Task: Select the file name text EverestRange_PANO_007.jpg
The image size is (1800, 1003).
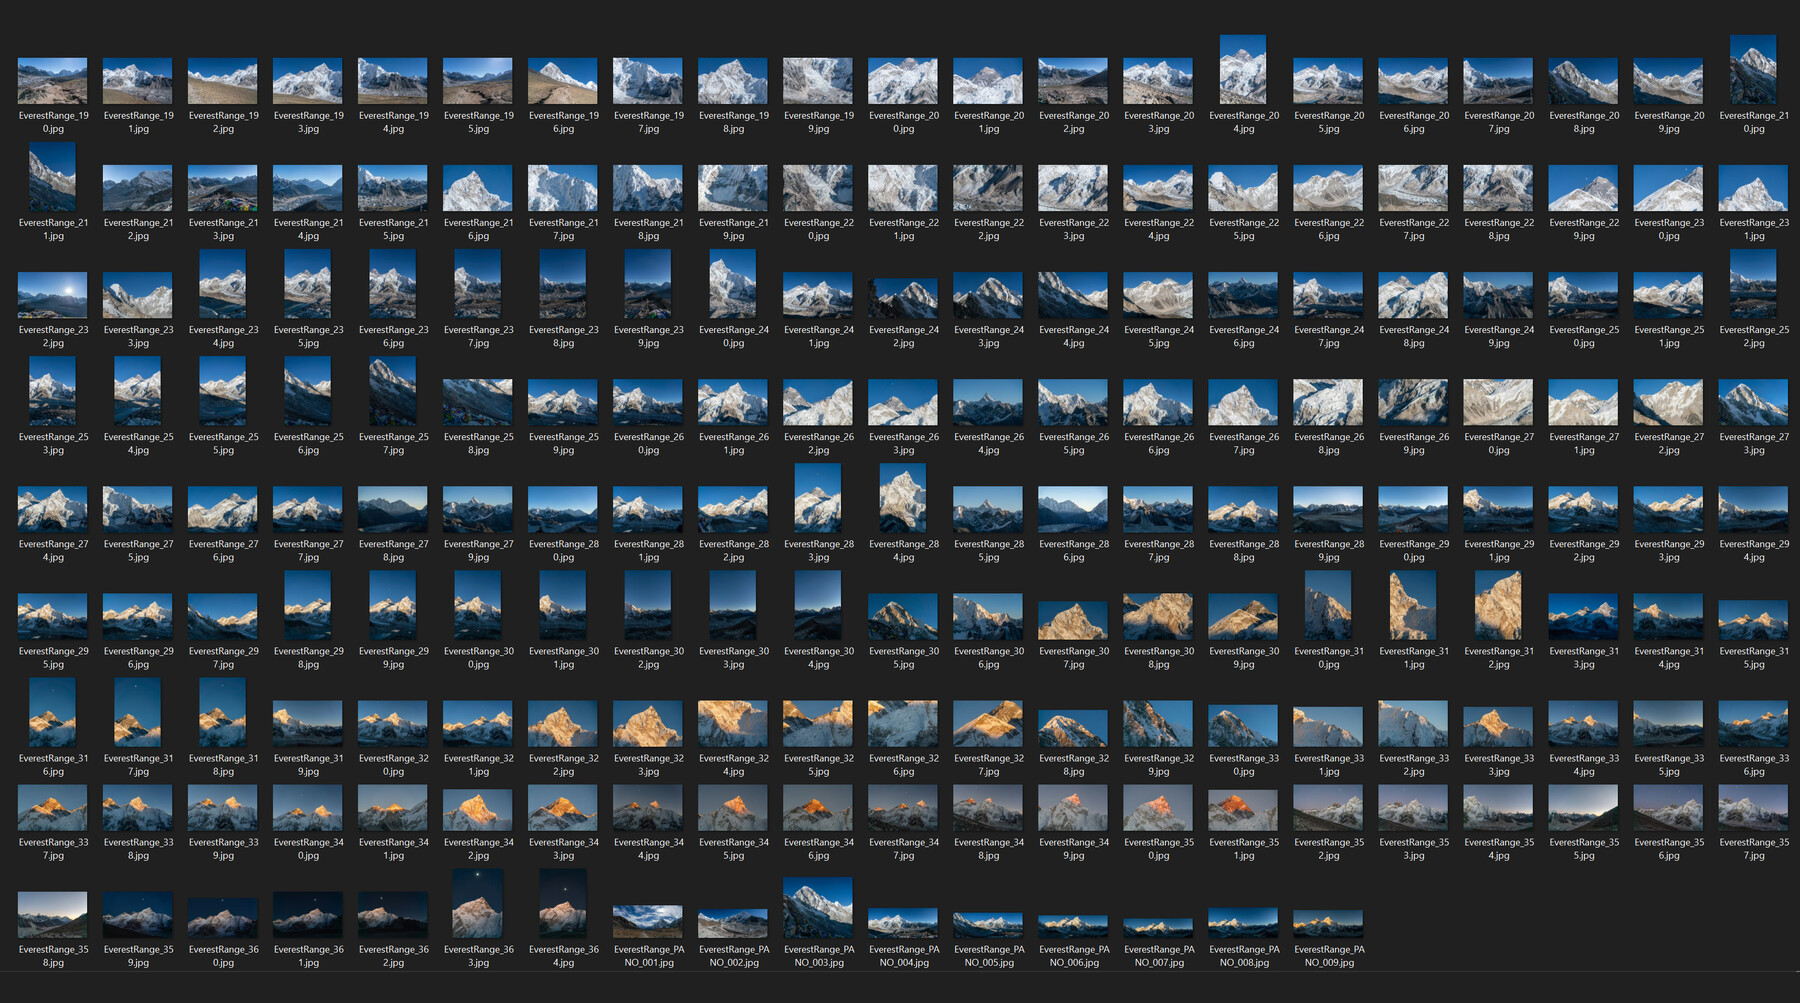Action: (1158, 955)
